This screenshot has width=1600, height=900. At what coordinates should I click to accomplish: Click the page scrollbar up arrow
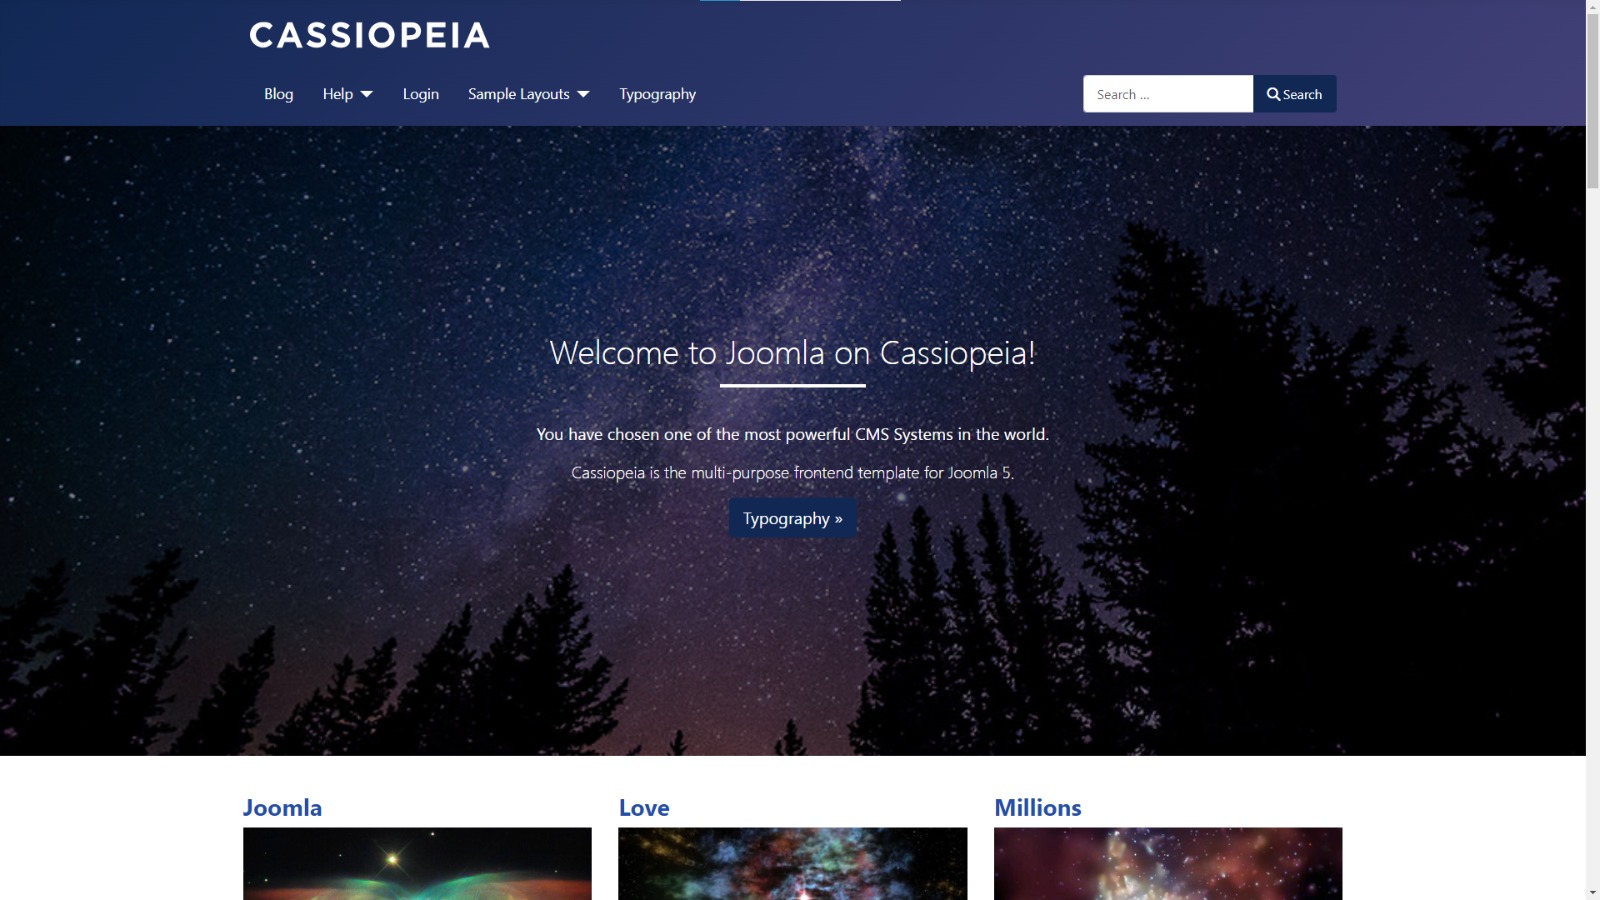click(1593, 7)
